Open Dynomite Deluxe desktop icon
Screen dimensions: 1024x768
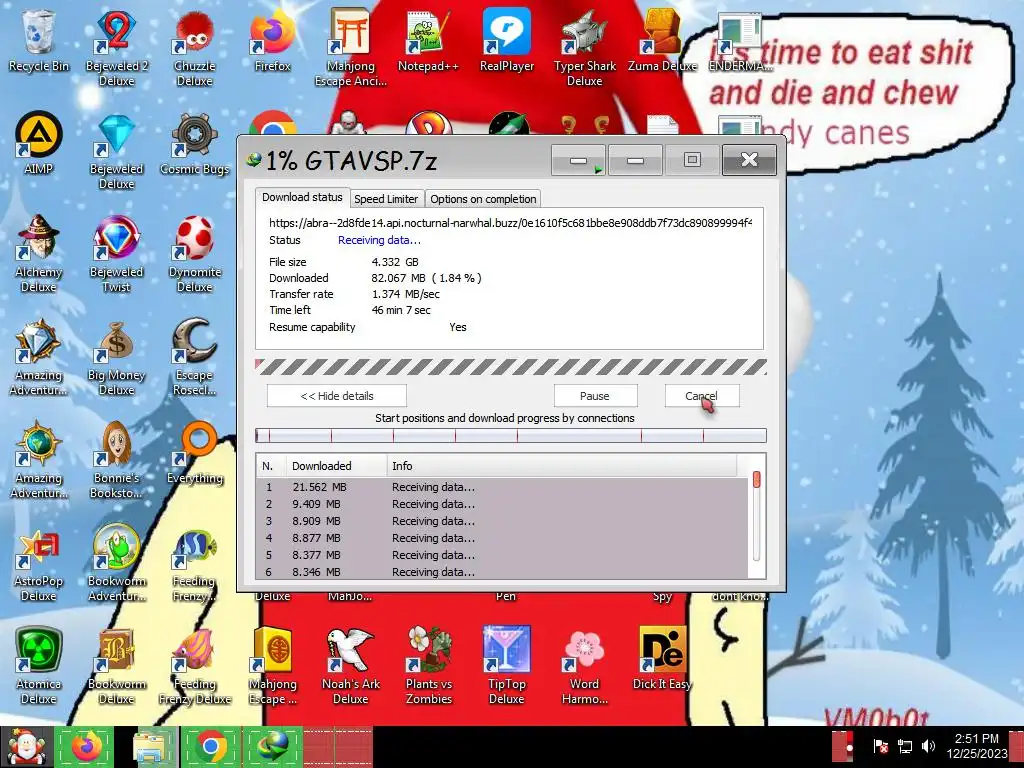pyautogui.click(x=195, y=254)
